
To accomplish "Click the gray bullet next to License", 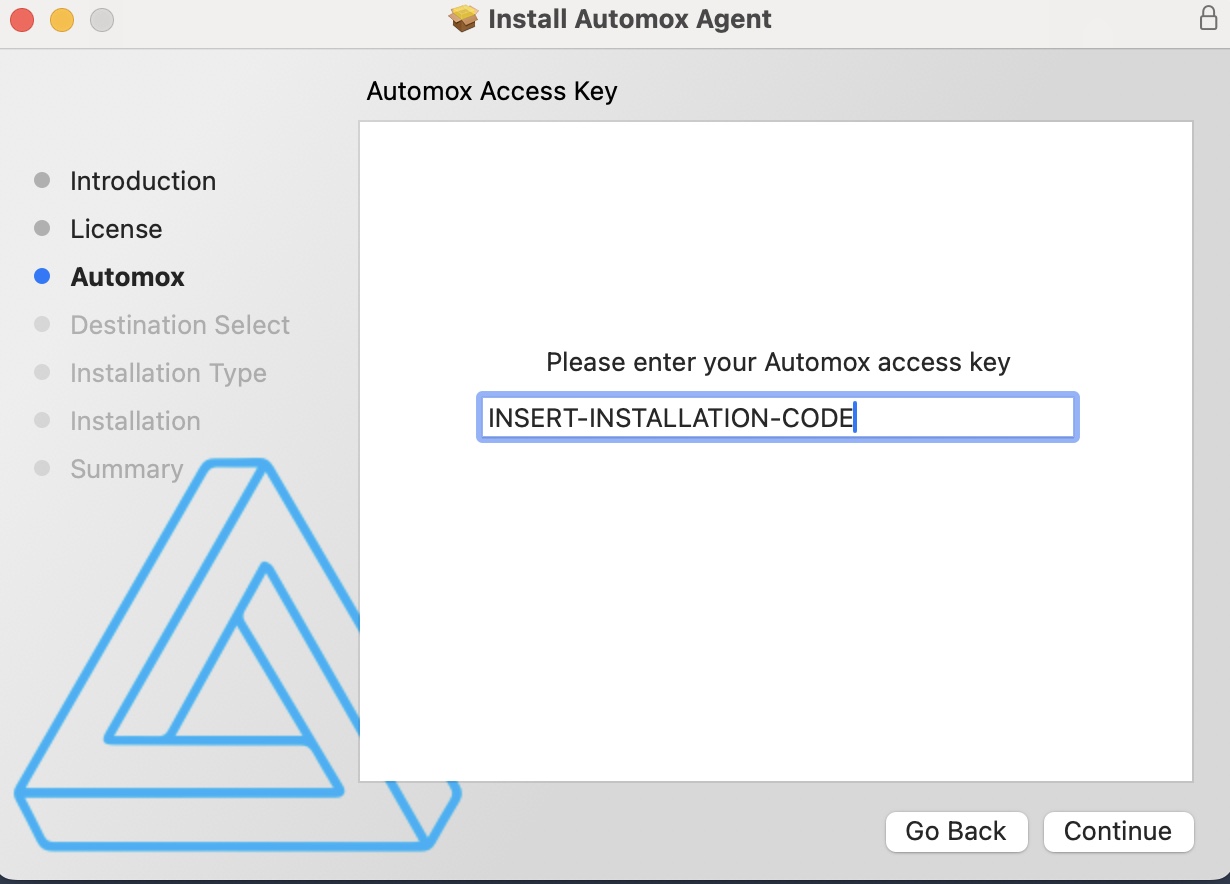I will (x=42, y=229).
